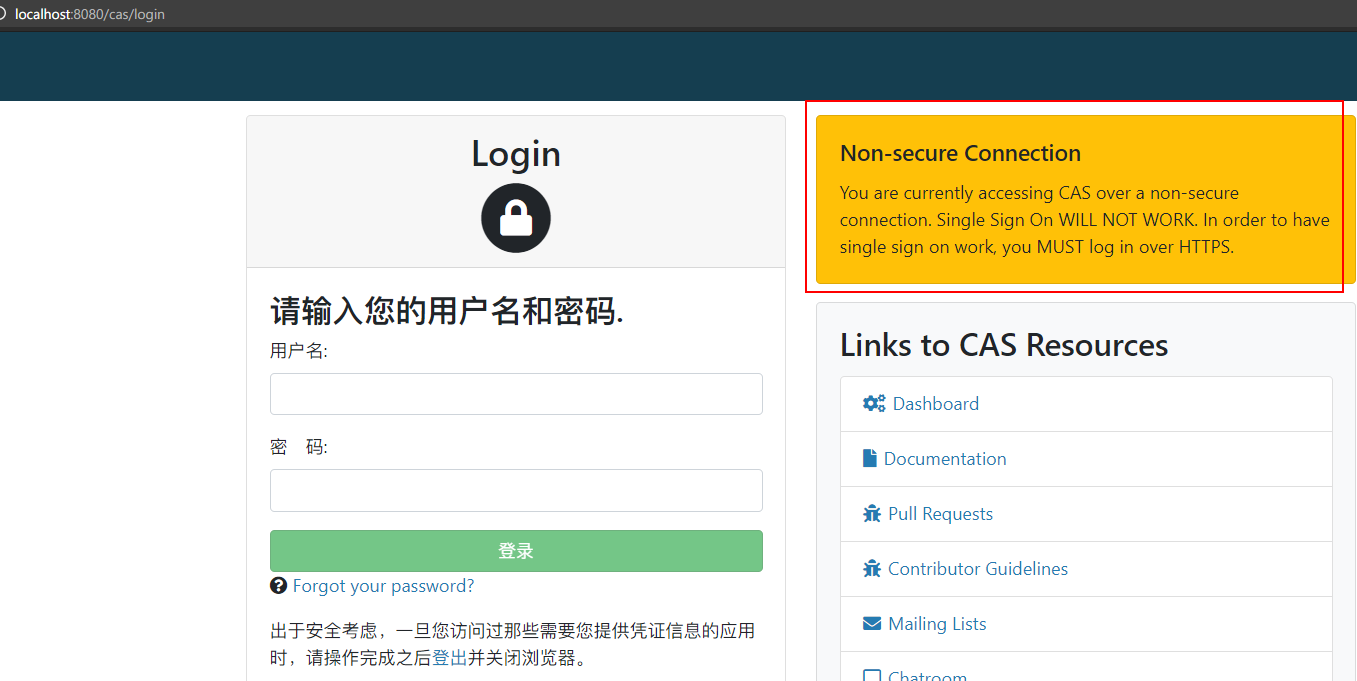Click the green 登录 login button

[516, 551]
